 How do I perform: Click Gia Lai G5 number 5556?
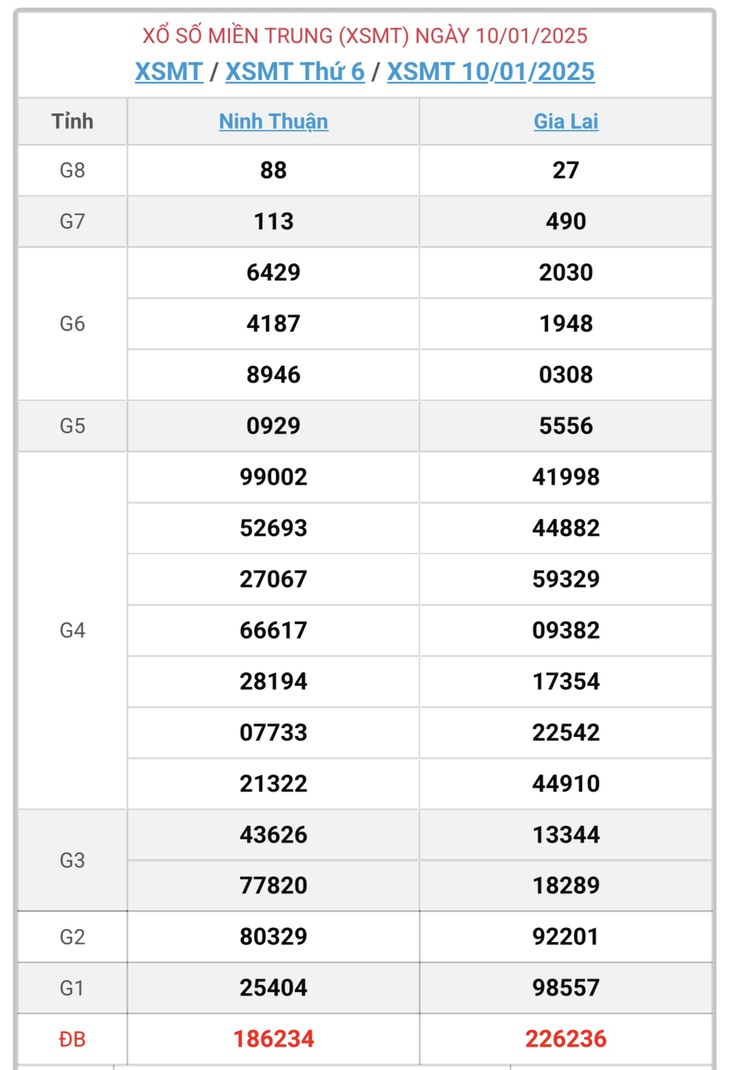pos(566,426)
